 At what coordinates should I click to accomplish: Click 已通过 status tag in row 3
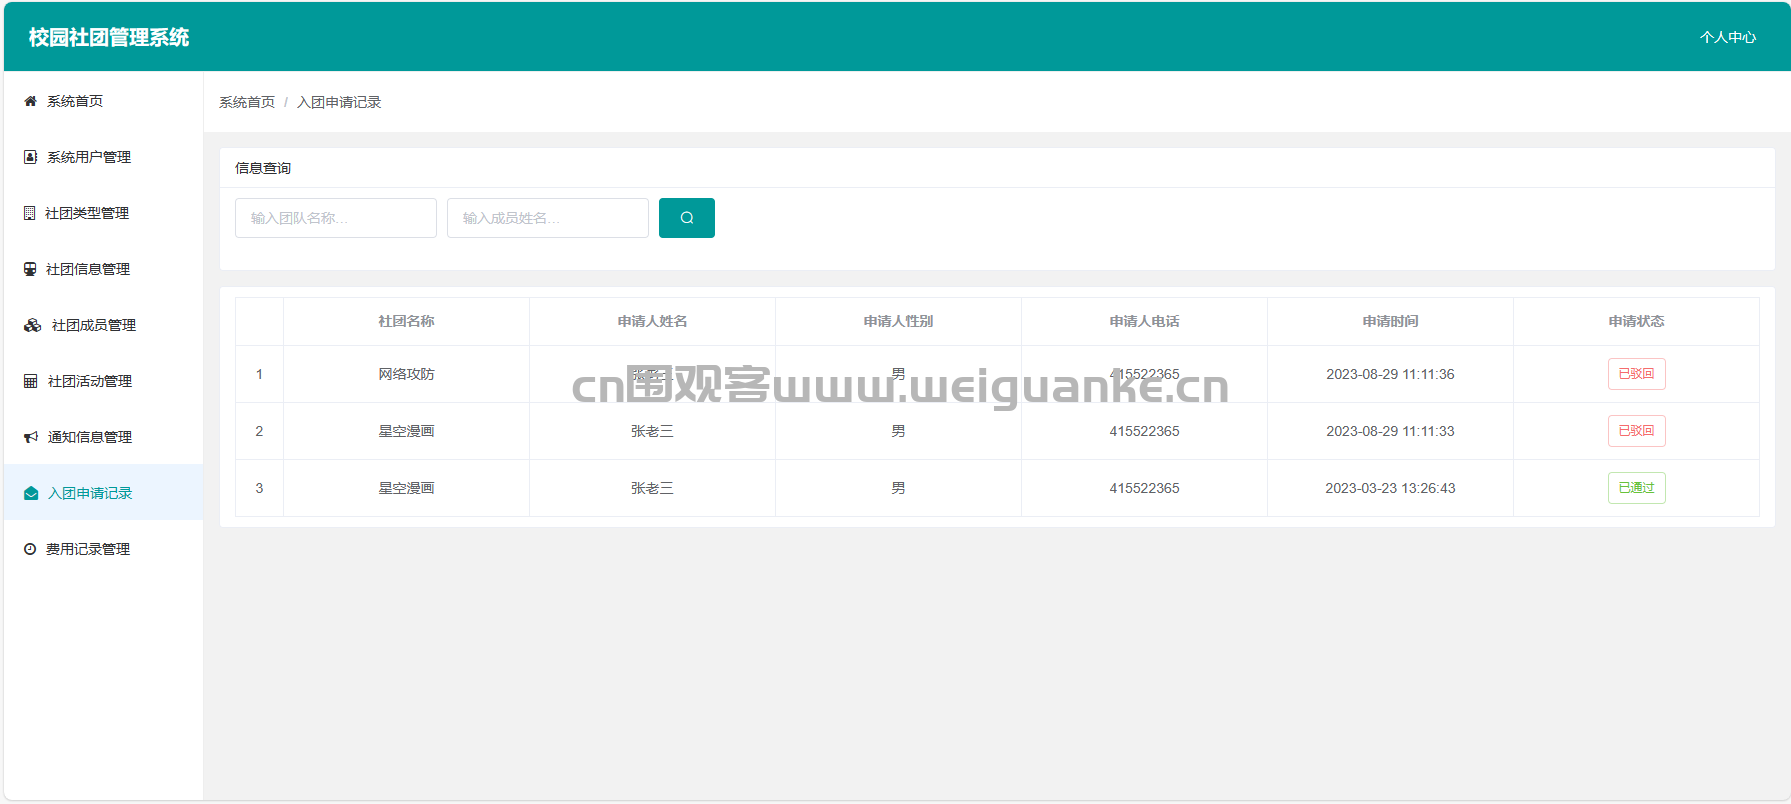tap(1636, 488)
